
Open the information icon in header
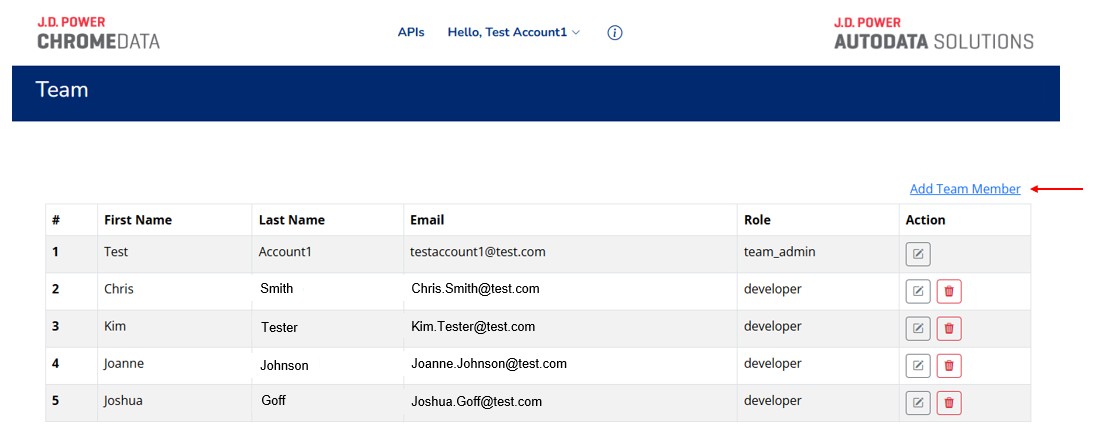615,33
